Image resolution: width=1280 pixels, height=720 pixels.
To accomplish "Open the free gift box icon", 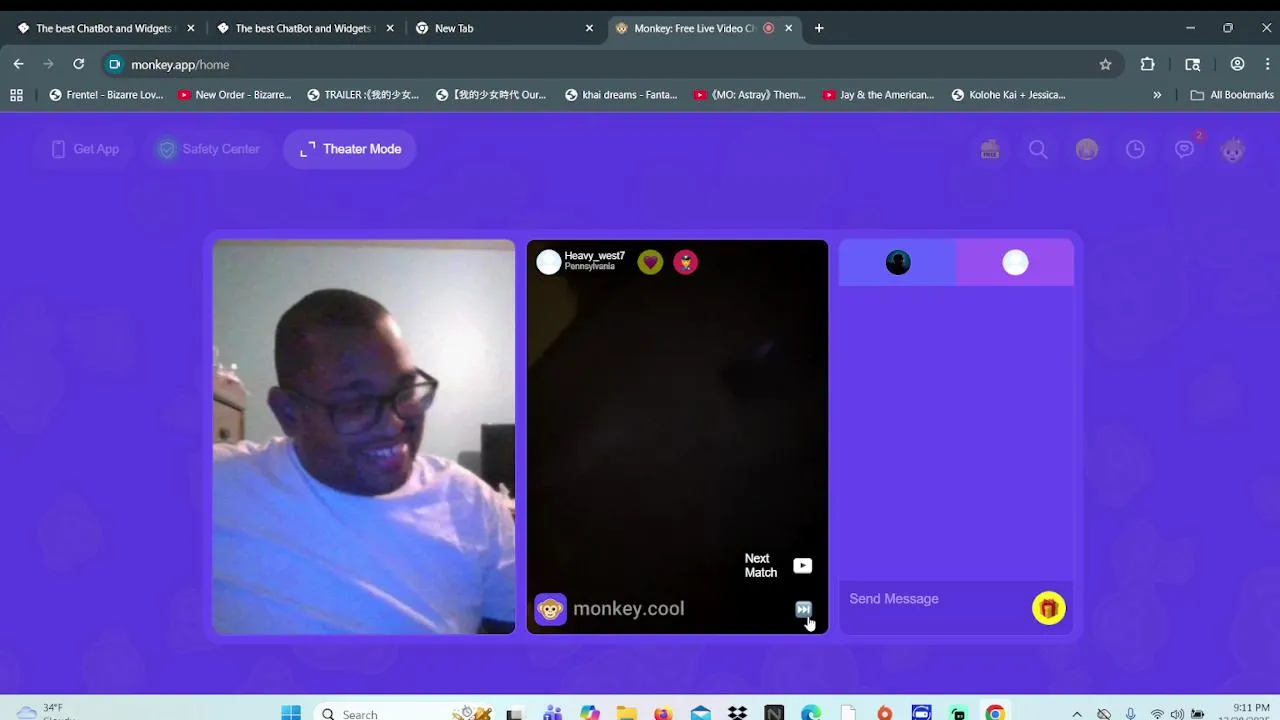I will (x=990, y=149).
